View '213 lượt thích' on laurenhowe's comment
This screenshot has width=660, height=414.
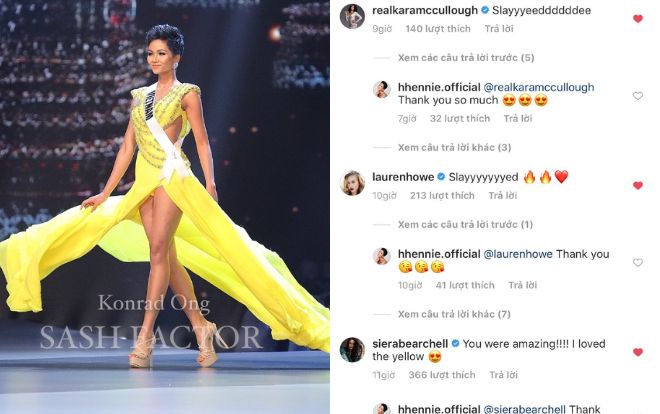(442, 196)
